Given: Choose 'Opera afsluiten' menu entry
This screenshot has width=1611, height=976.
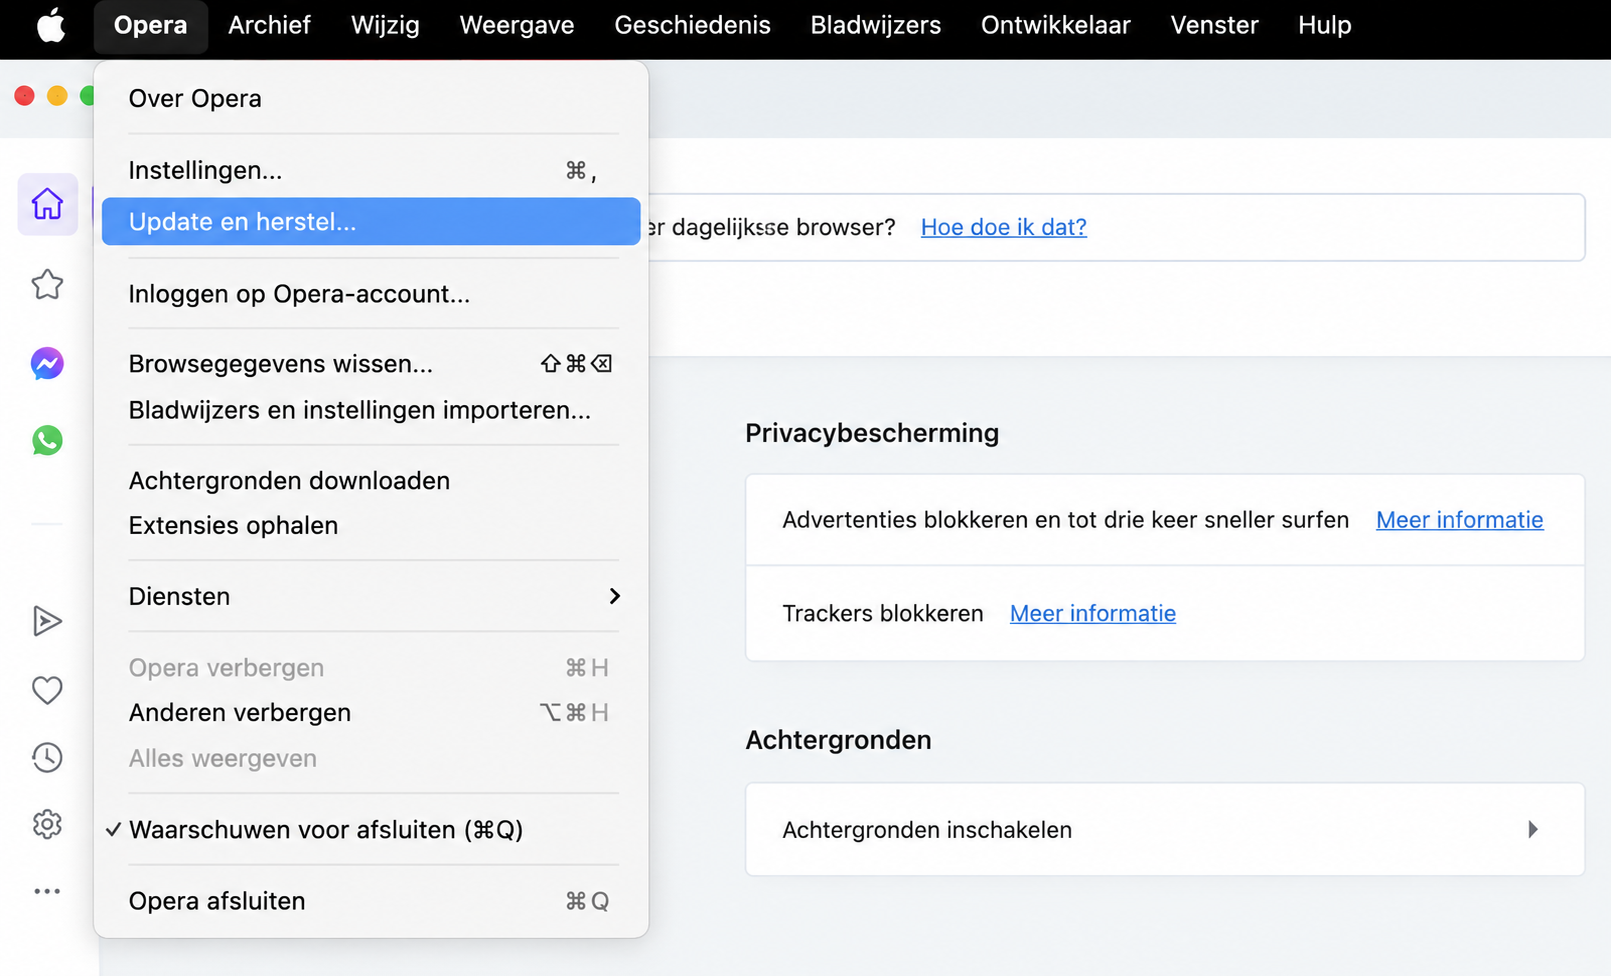Looking at the screenshot, I should [x=371, y=901].
